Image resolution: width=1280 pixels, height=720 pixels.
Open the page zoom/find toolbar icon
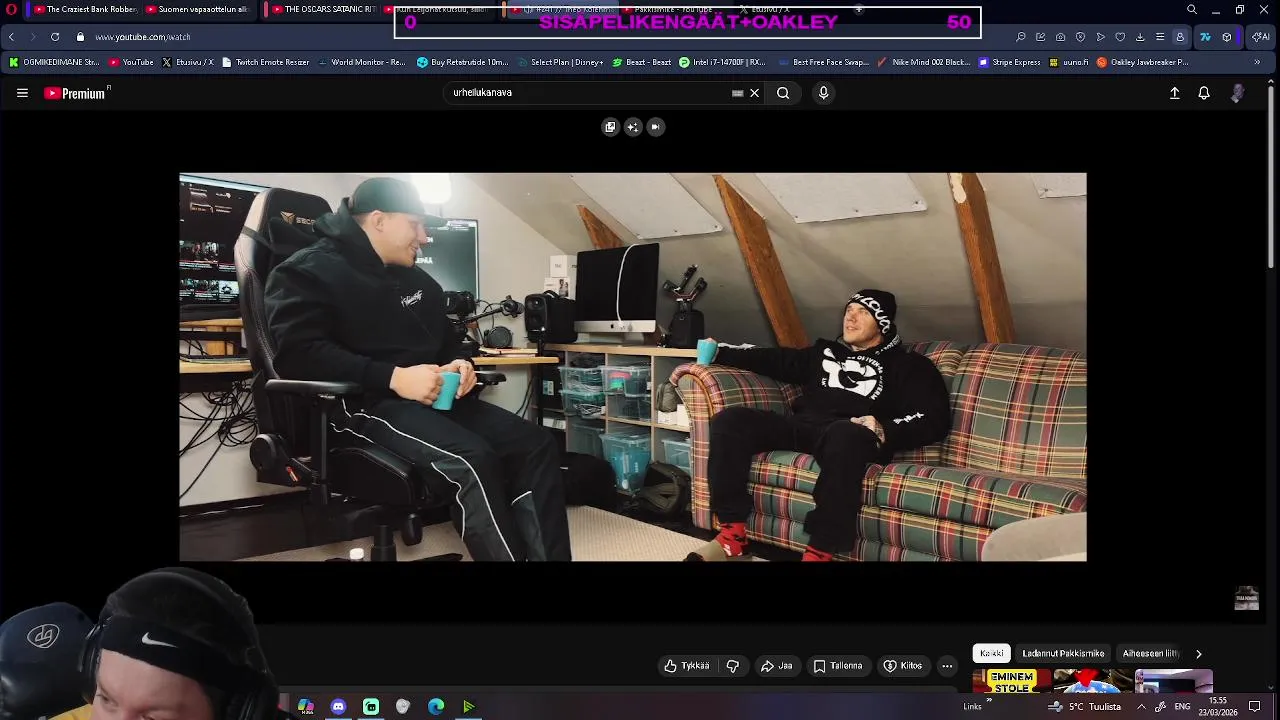point(1020,37)
